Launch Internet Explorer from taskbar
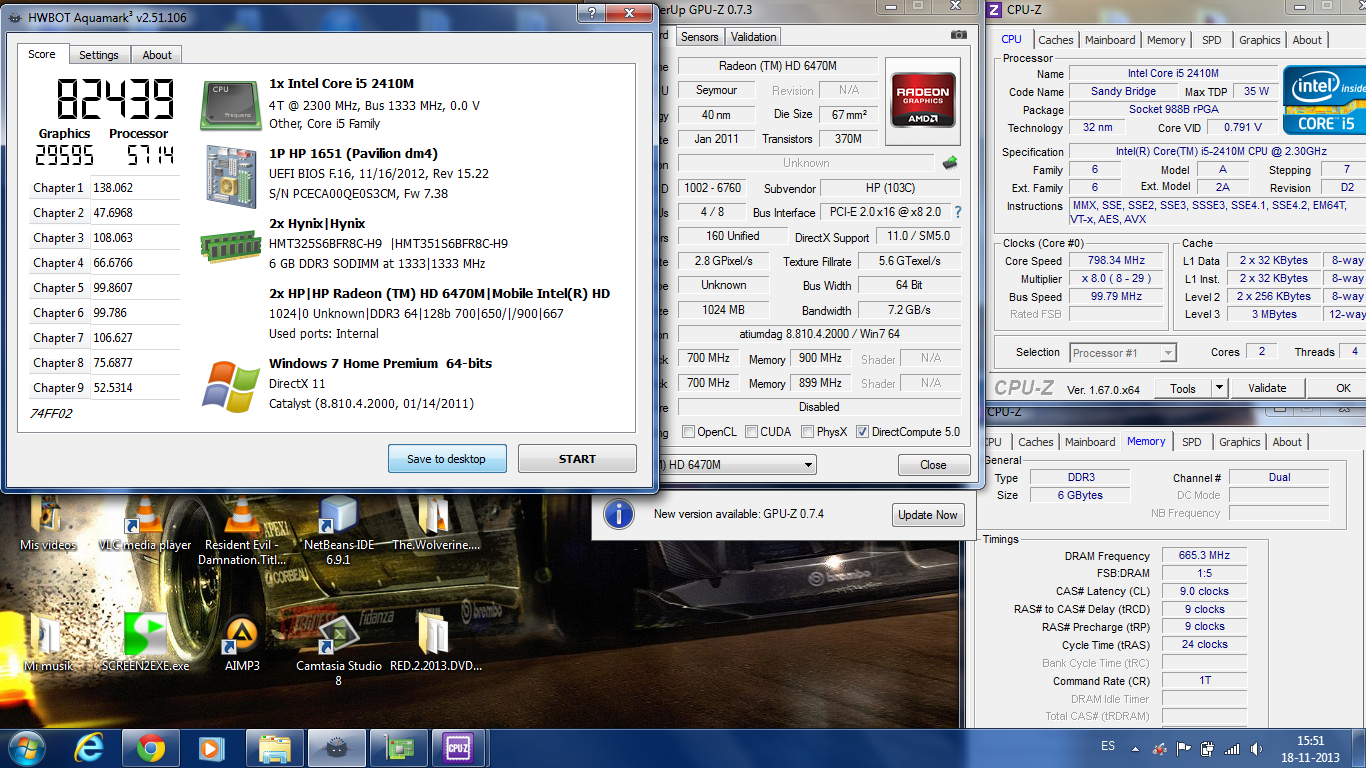 click(x=90, y=747)
